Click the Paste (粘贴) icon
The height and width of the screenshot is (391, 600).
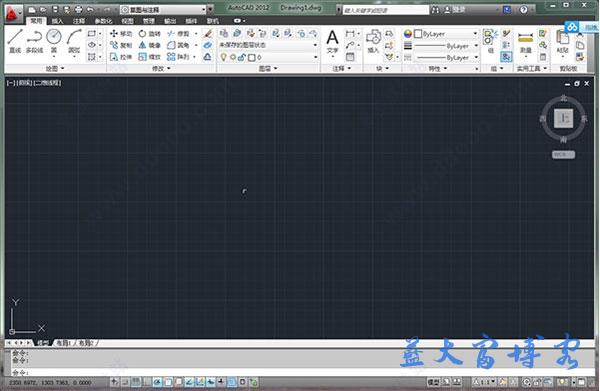click(x=562, y=41)
